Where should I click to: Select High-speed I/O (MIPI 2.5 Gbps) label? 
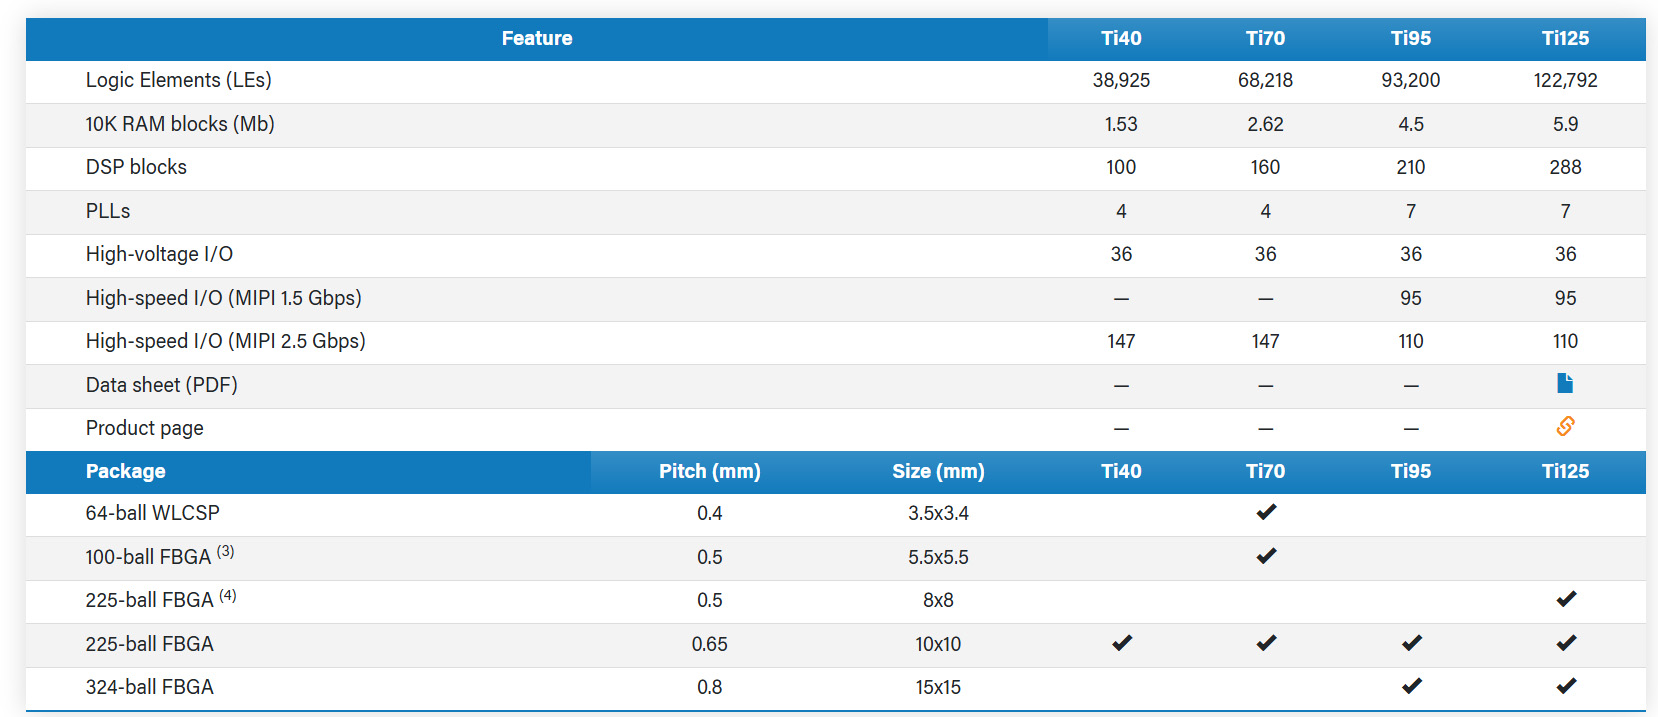point(226,341)
